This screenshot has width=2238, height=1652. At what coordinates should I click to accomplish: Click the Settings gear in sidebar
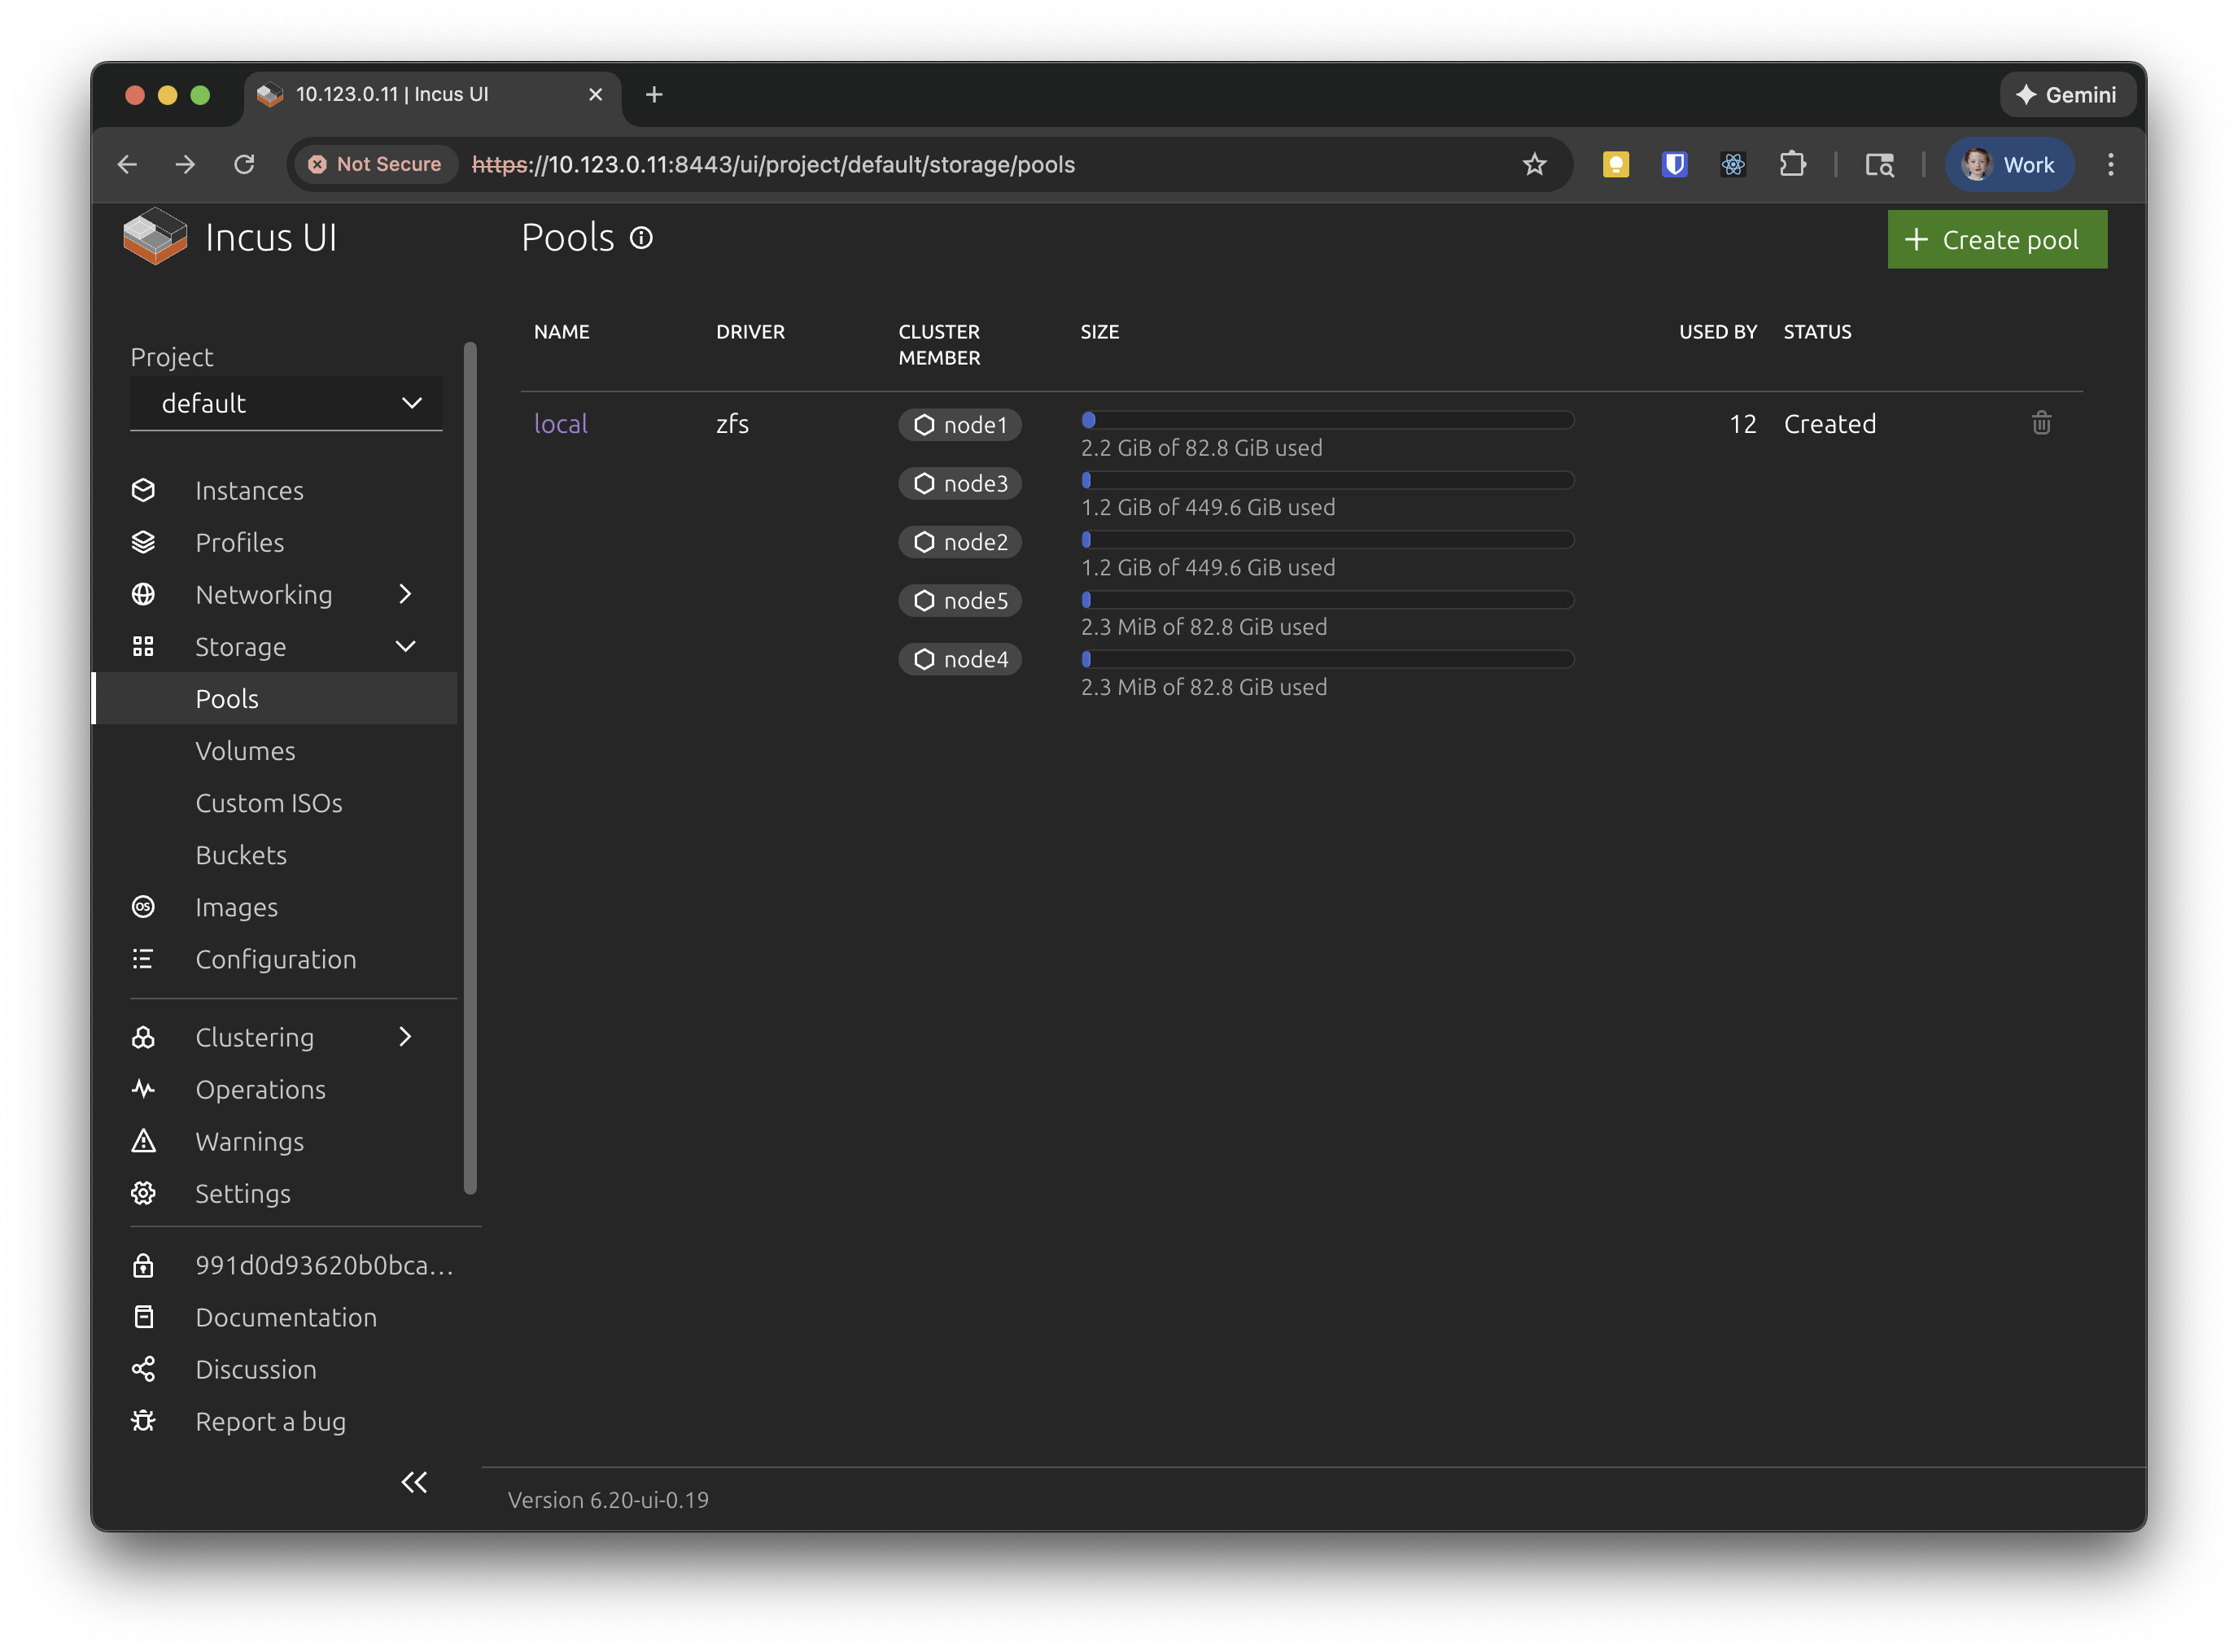(x=144, y=1193)
